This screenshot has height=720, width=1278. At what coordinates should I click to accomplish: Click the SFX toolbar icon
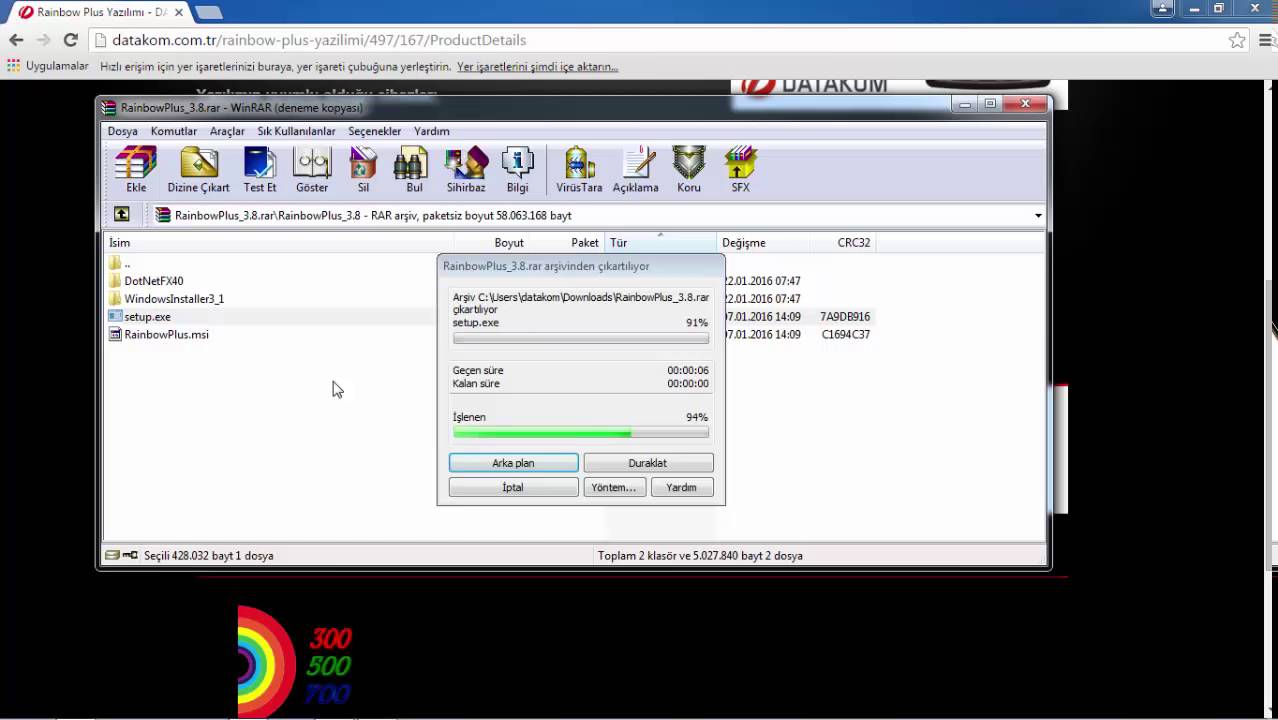[740, 169]
